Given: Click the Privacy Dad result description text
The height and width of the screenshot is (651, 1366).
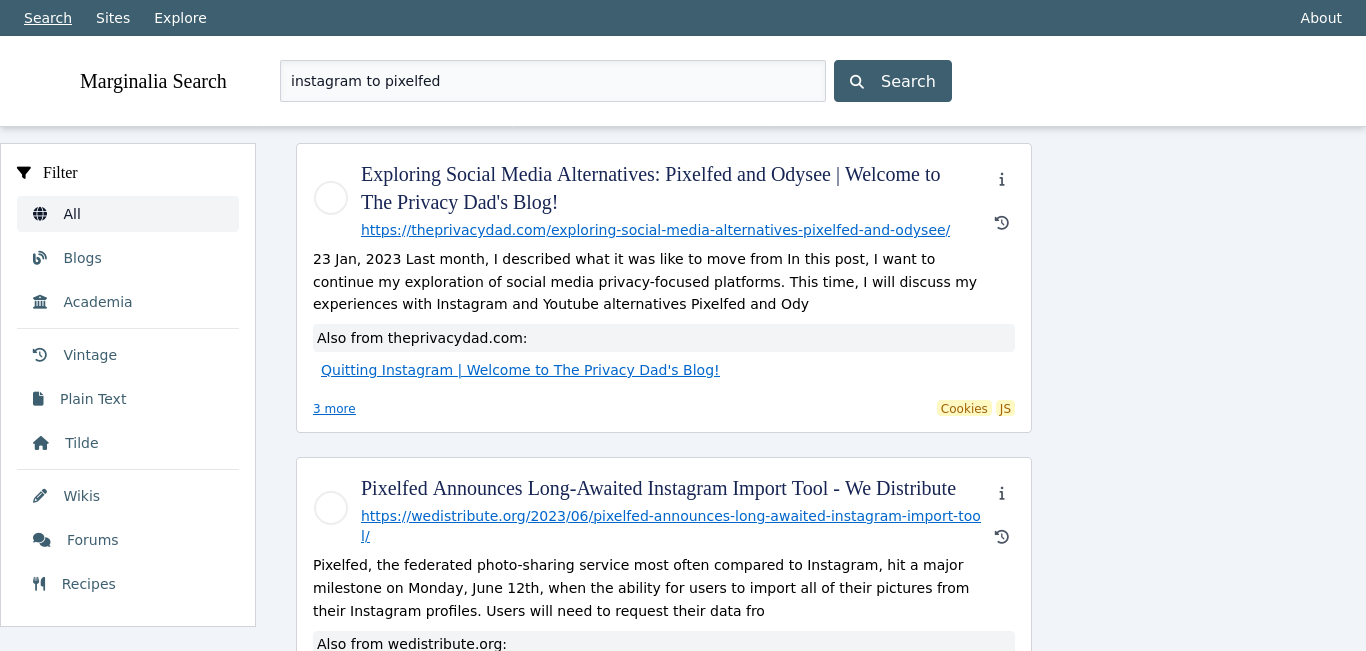Looking at the screenshot, I should [x=645, y=281].
